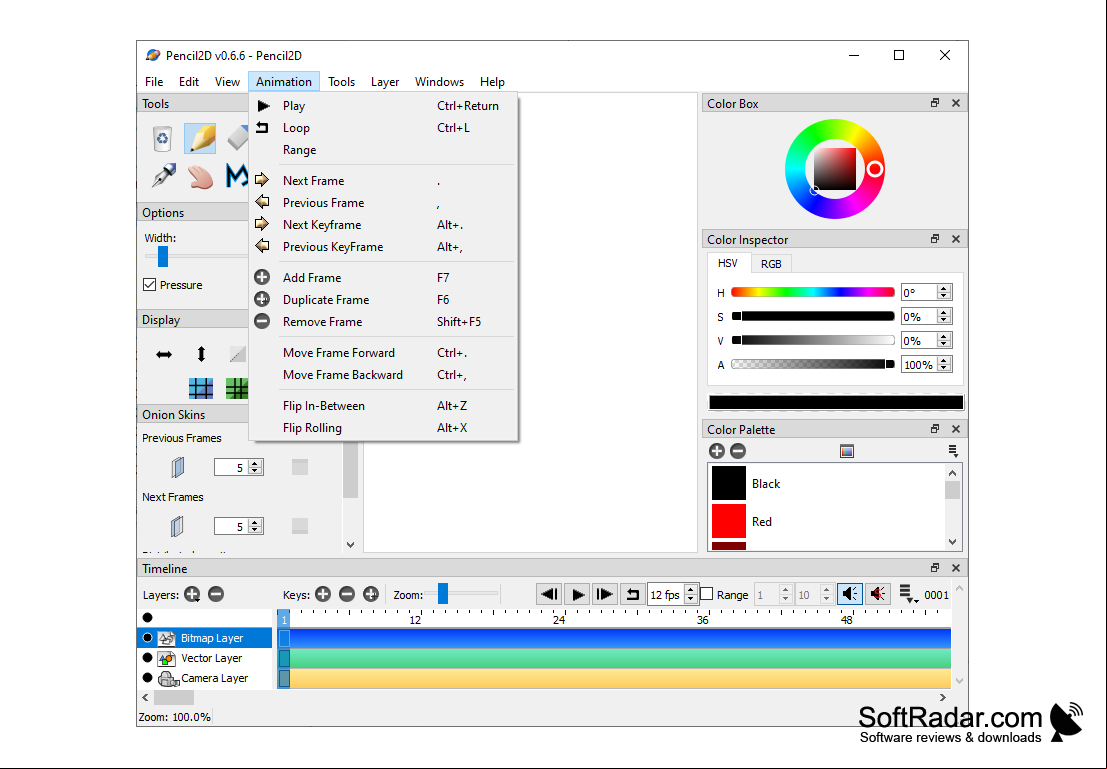1107x769 pixels.
Task: Play the animation from the Timeline play button
Action: [578, 595]
